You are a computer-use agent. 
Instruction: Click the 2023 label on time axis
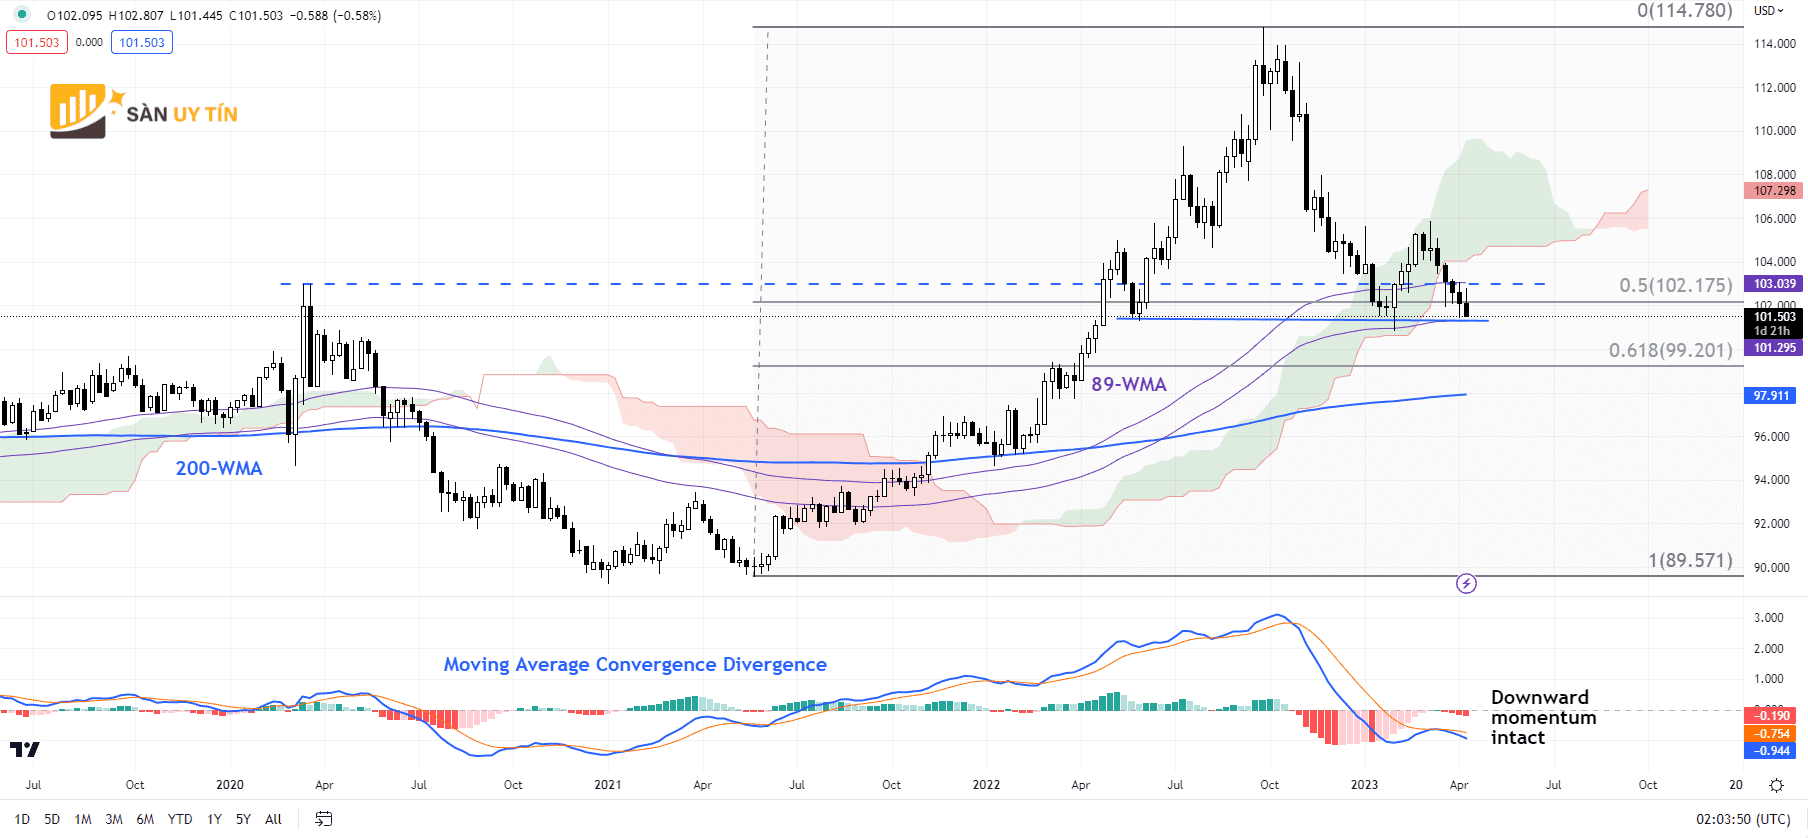tap(1364, 785)
